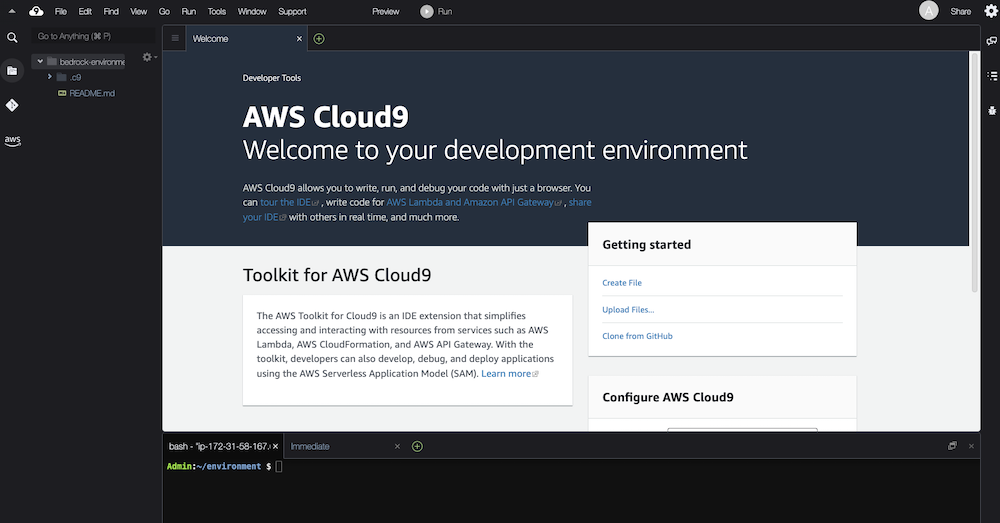Click the Configure AWS Cloud9 heading
The width and height of the screenshot is (1000, 523).
[x=668, y=397]
